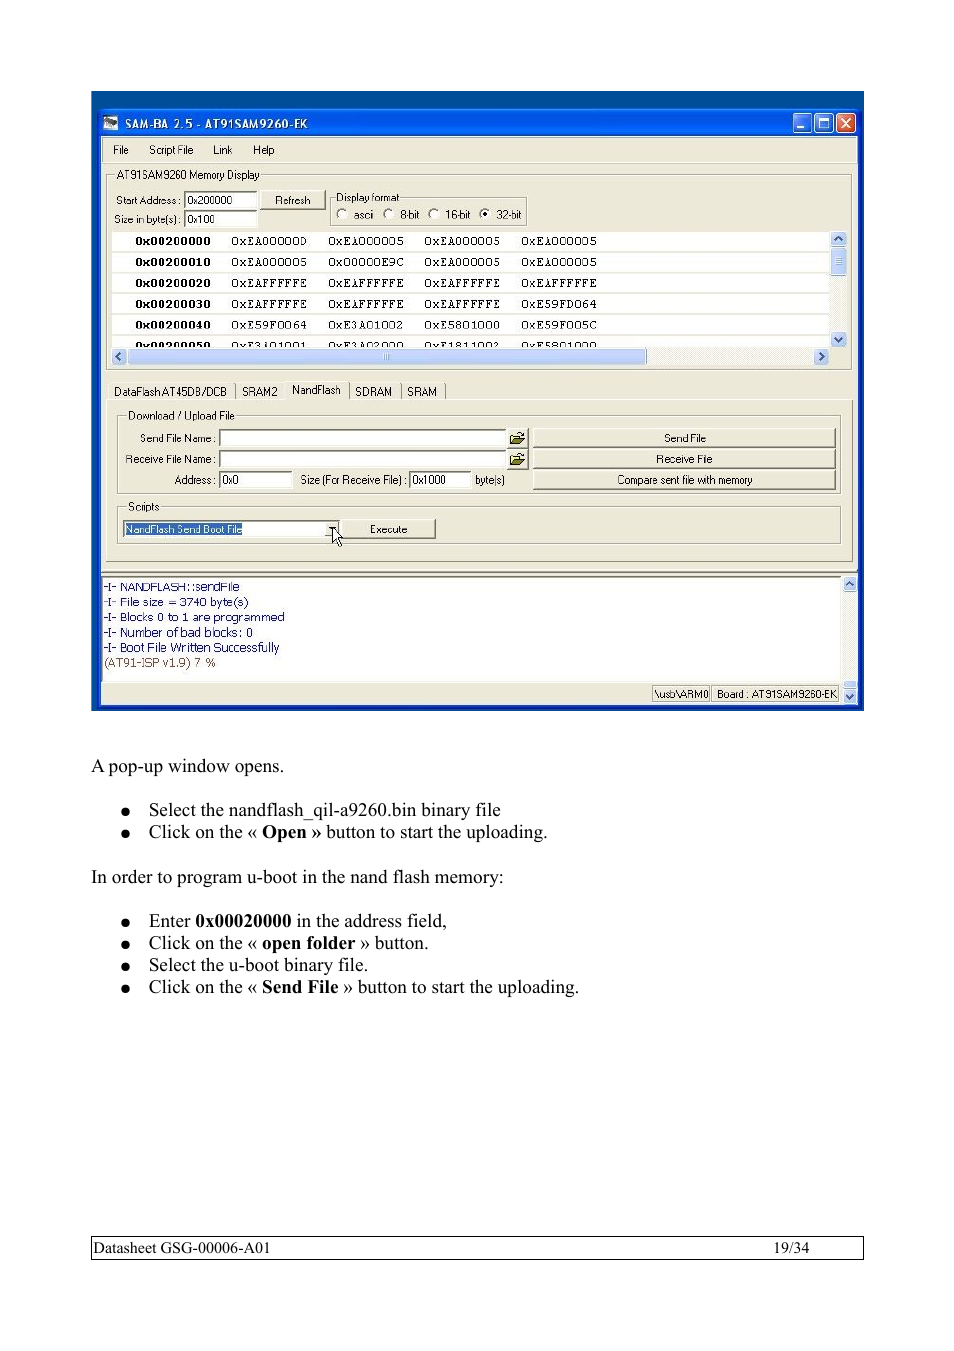Switch to the SRAM tab
Screen dimensions: 954x1351
422,392
